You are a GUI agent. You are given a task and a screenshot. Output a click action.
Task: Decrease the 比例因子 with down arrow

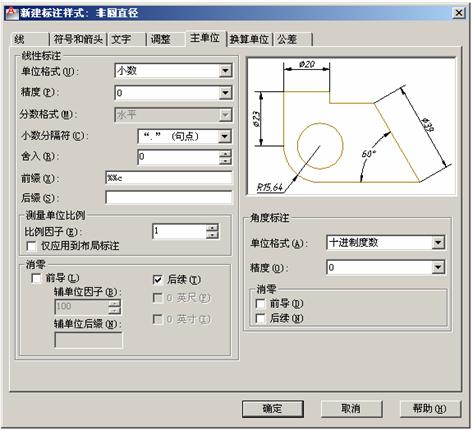point(212,235)
